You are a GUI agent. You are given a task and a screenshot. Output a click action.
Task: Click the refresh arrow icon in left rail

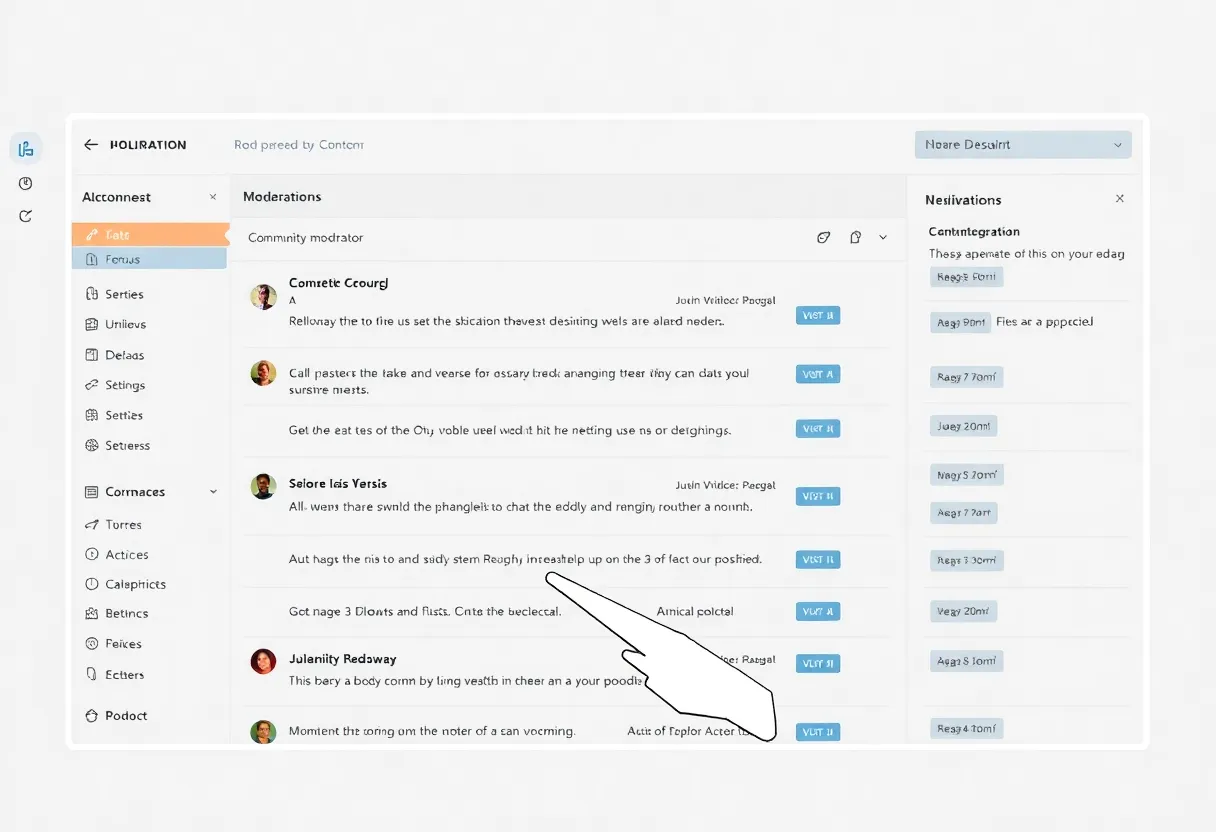point(26,216)
